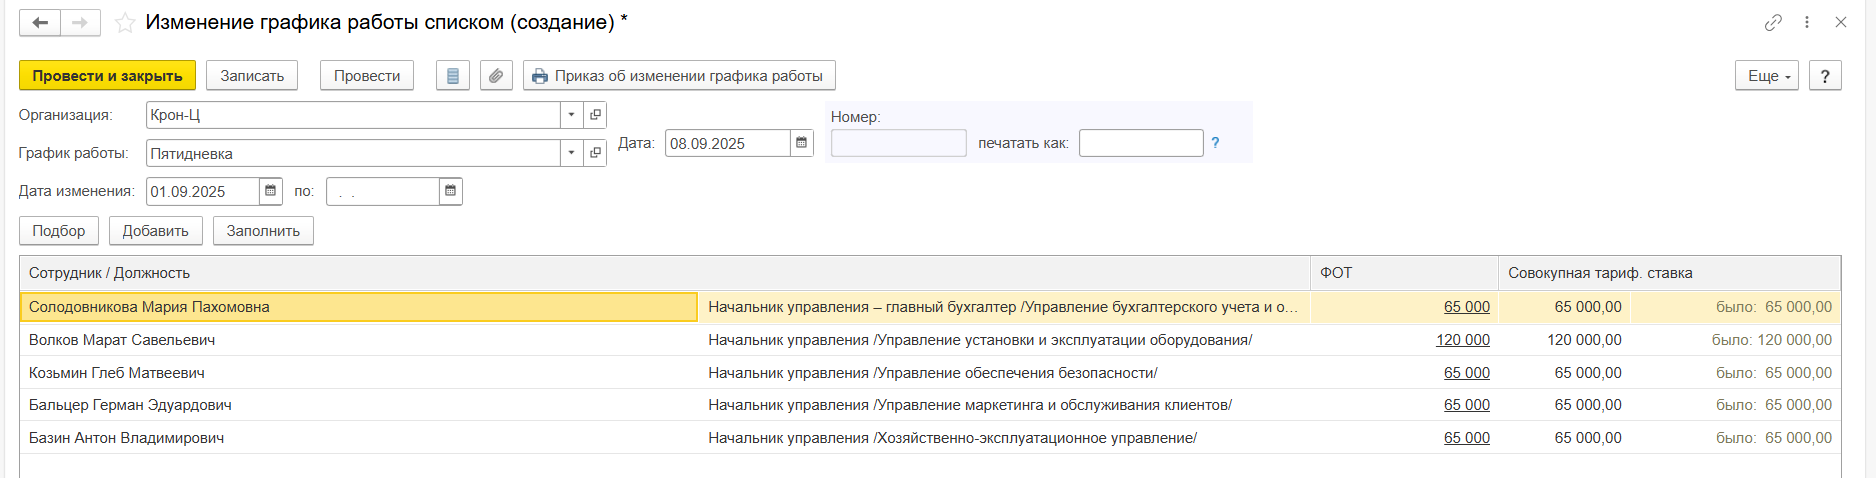Select row Козьмин Глеб Матвеевич
Image resolution: width=1876 pixels, height=478 pixels.
(117, 373)
